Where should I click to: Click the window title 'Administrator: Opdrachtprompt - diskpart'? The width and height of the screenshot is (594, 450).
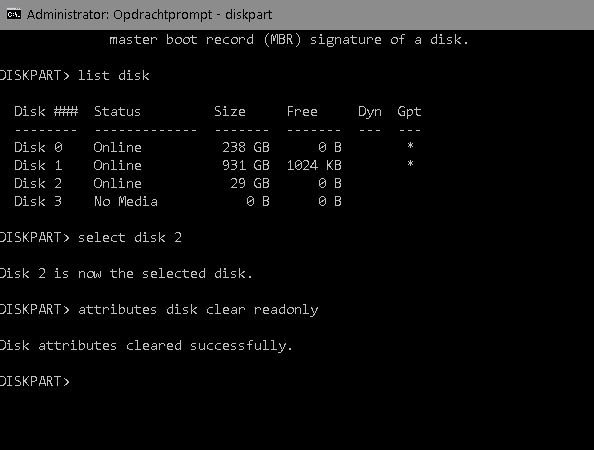pos(149,14)
